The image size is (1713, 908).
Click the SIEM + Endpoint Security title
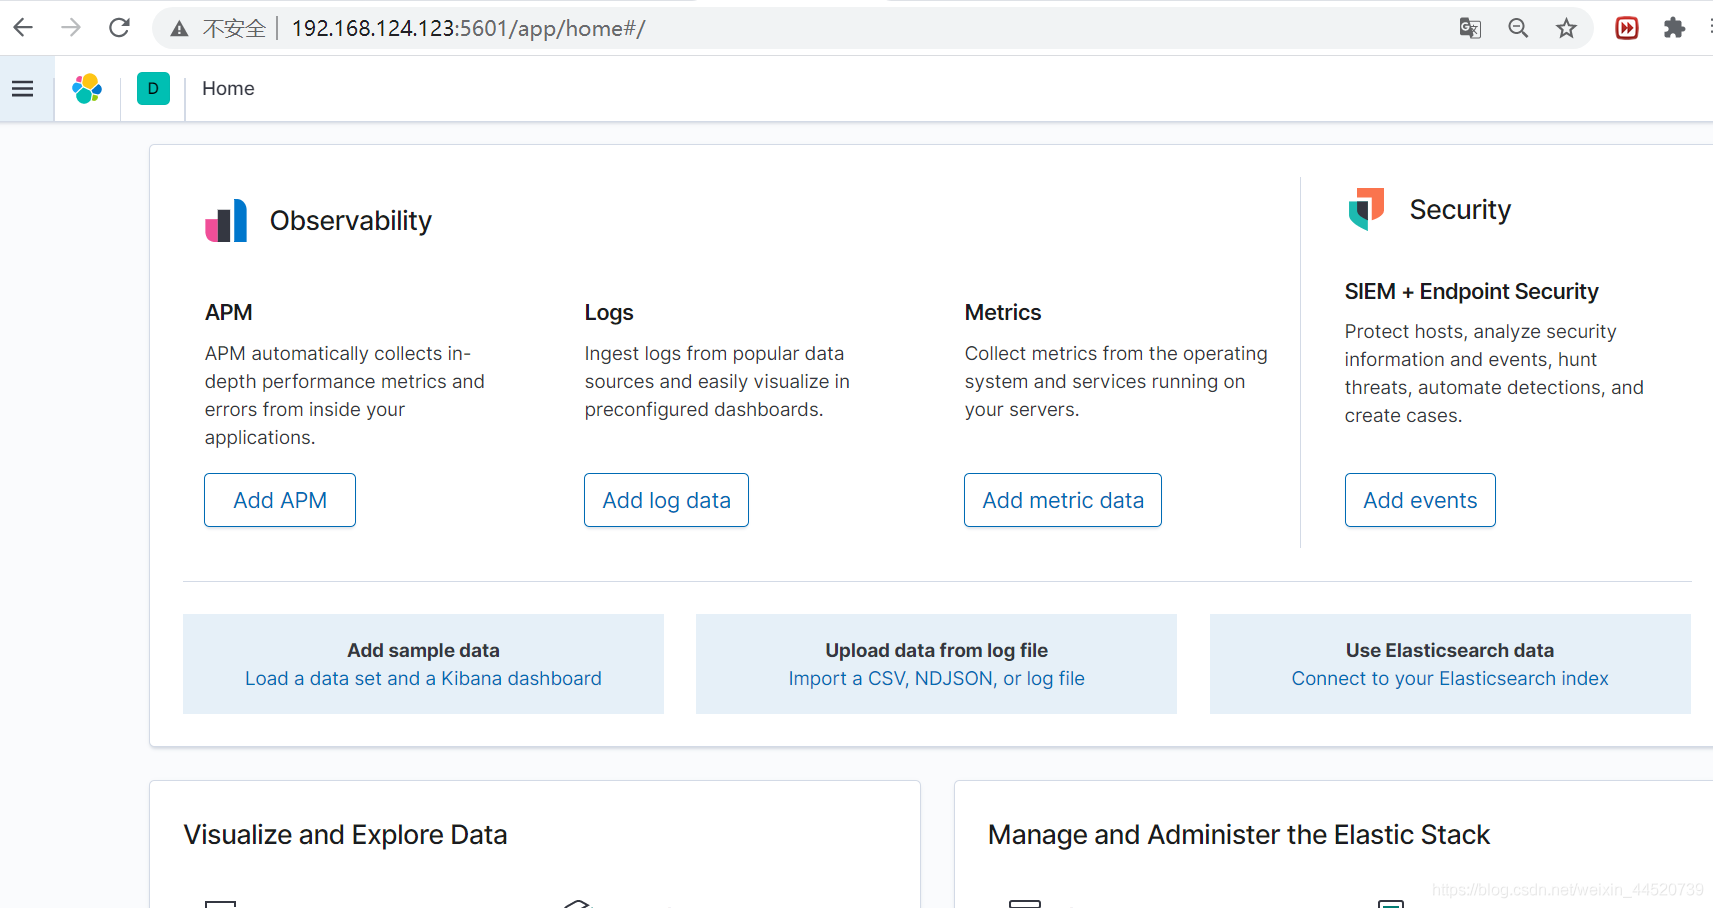(1471, 291)
